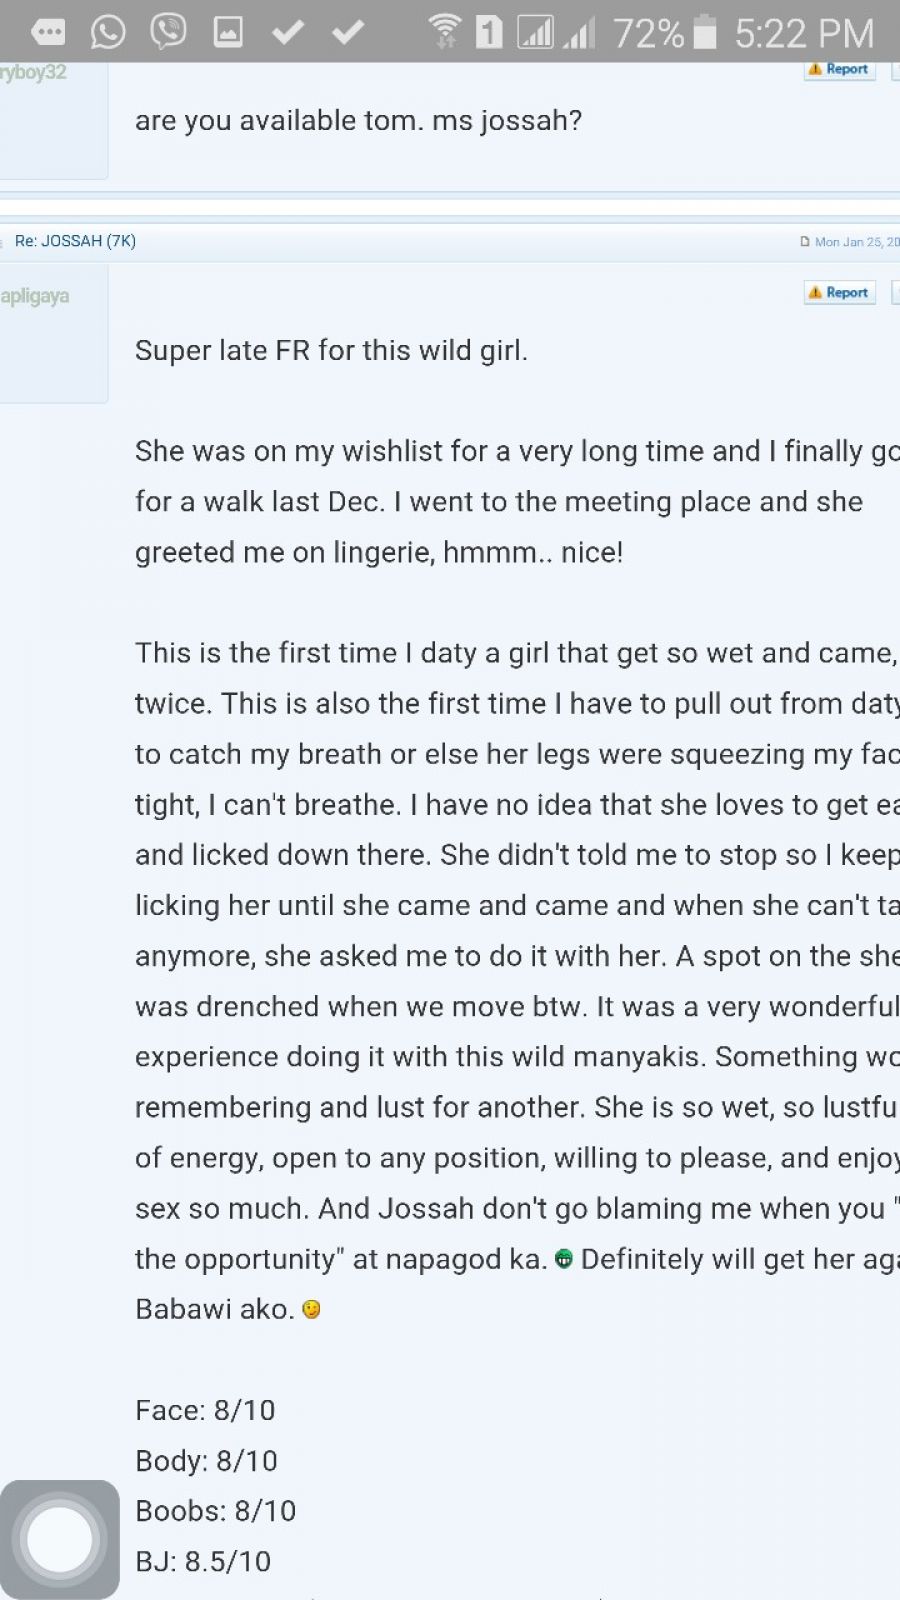The height and width of the screenshot is (1600, 900).
Task: Tap the WhatsApp notification icon
Action: (108, 33)
